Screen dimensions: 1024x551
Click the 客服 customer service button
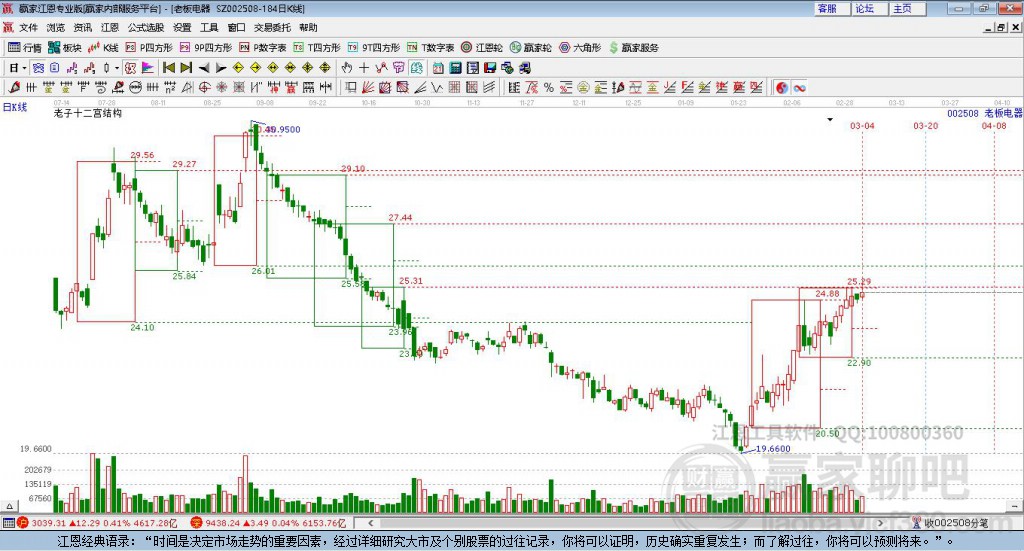point(832,8)
